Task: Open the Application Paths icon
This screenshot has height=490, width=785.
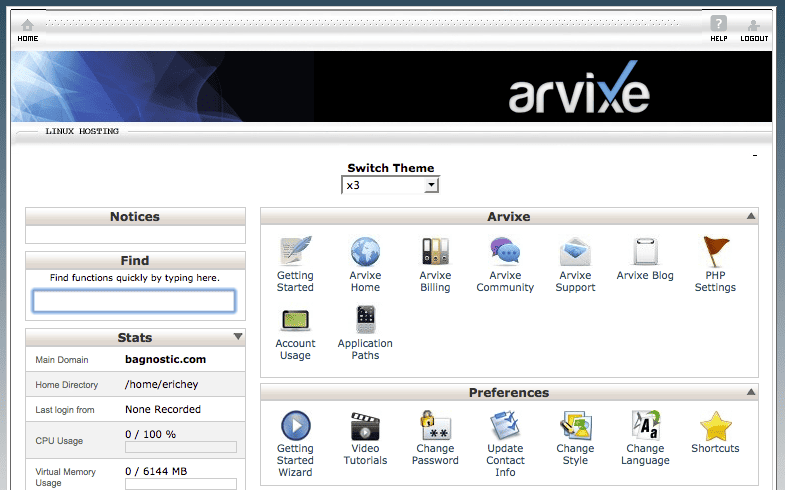Action: click(365, 321)
